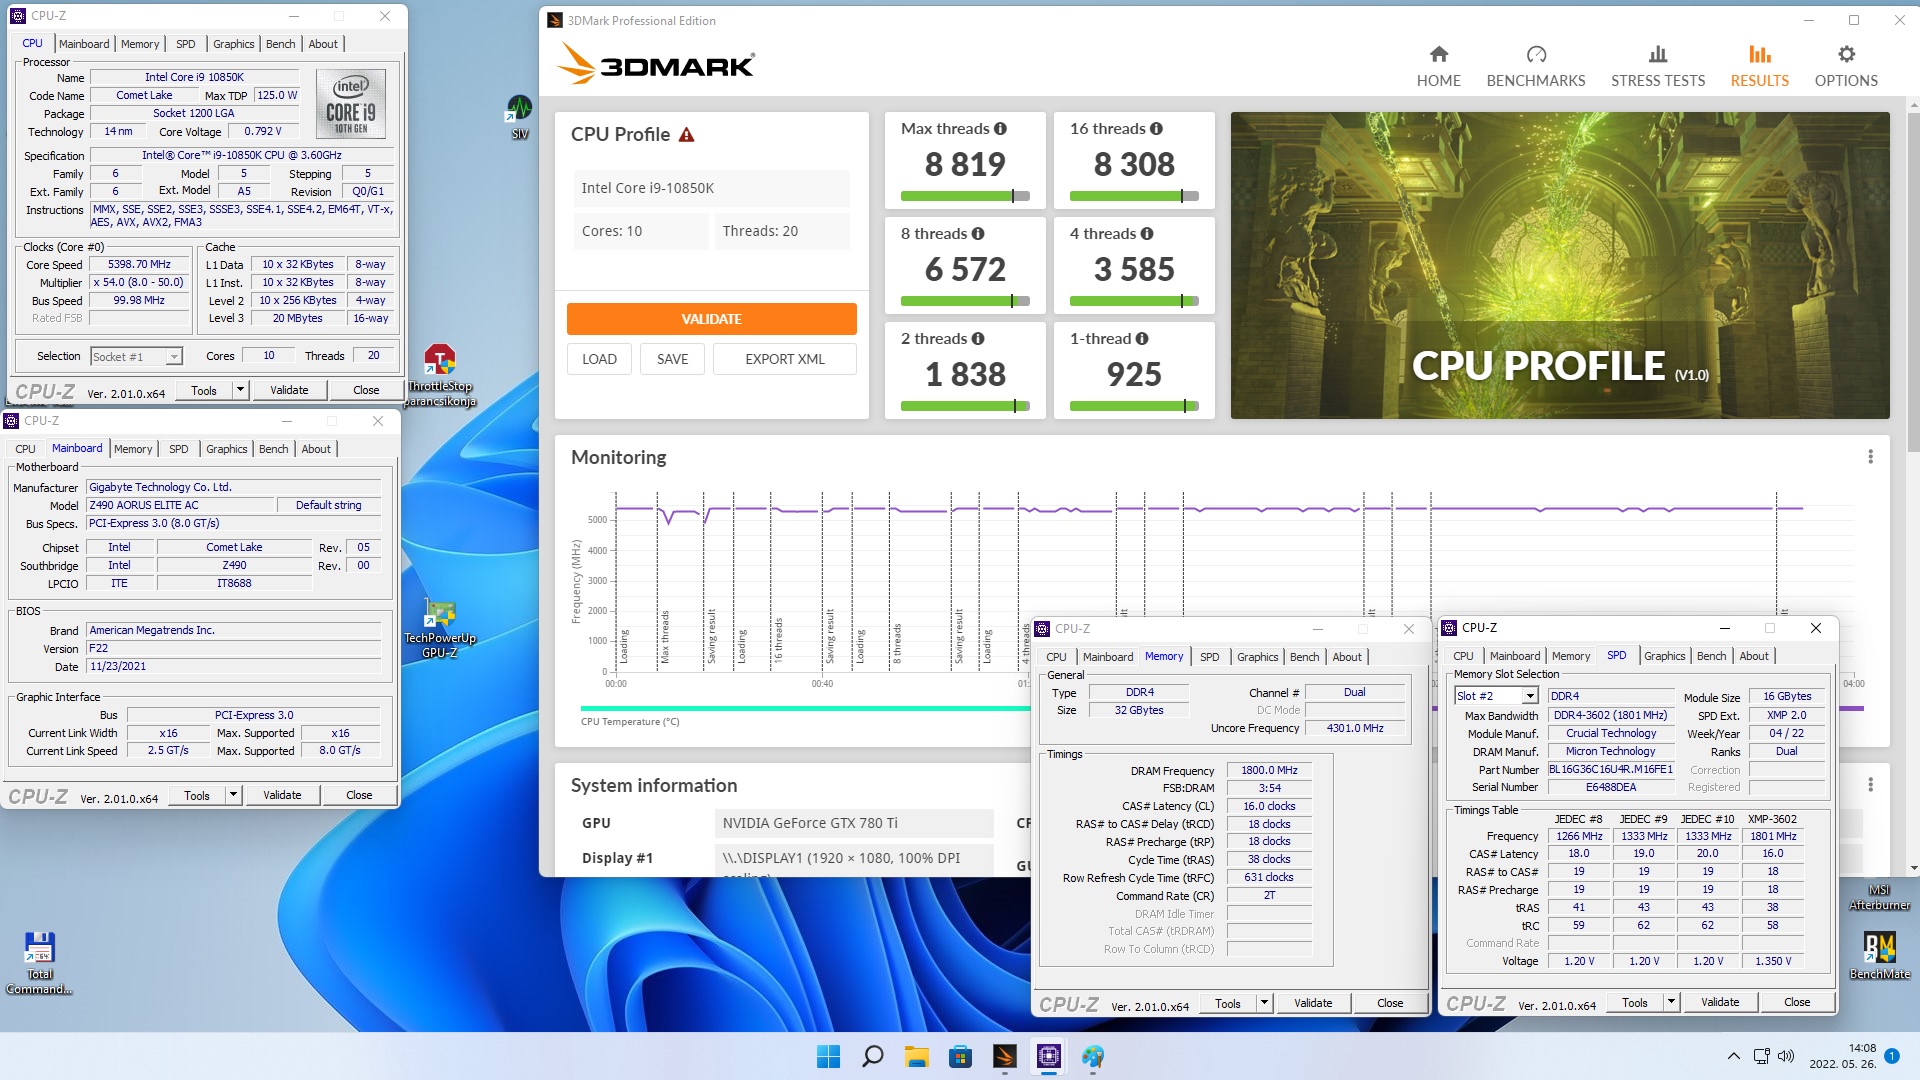
Task: Switch to About tab in CPU-Z SPD window
Action: (1754, 656)
